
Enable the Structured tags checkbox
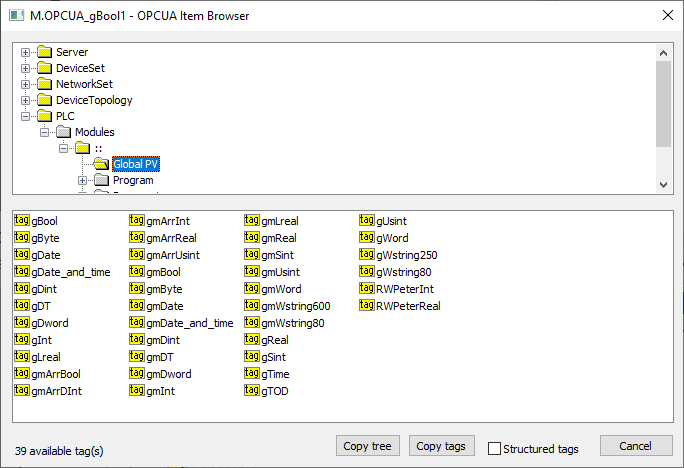click(x=494, y=449)
